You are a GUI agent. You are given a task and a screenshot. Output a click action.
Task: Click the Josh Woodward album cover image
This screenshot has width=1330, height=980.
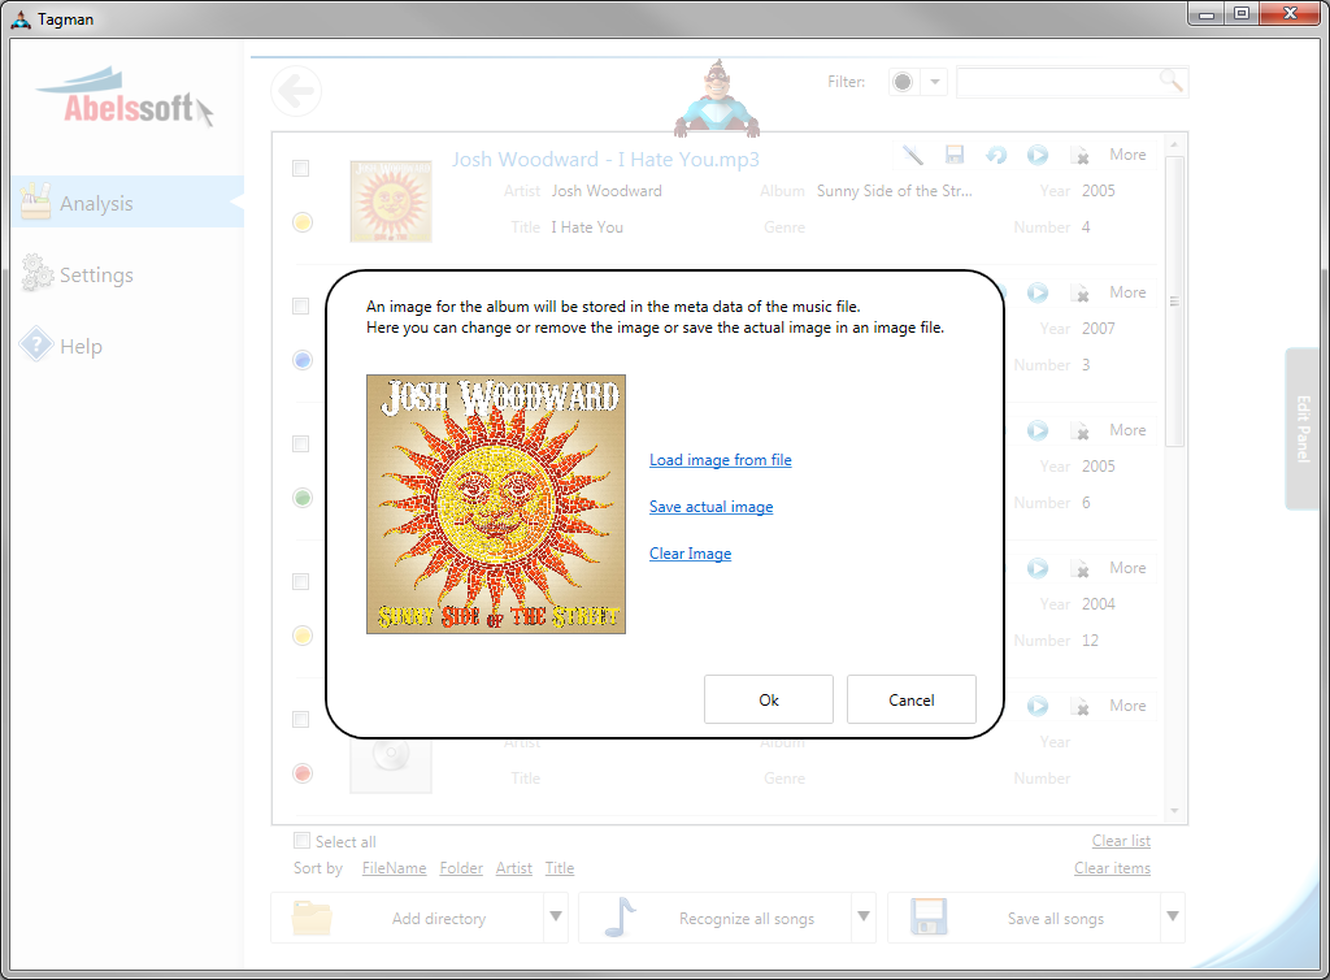click(496, 504)
